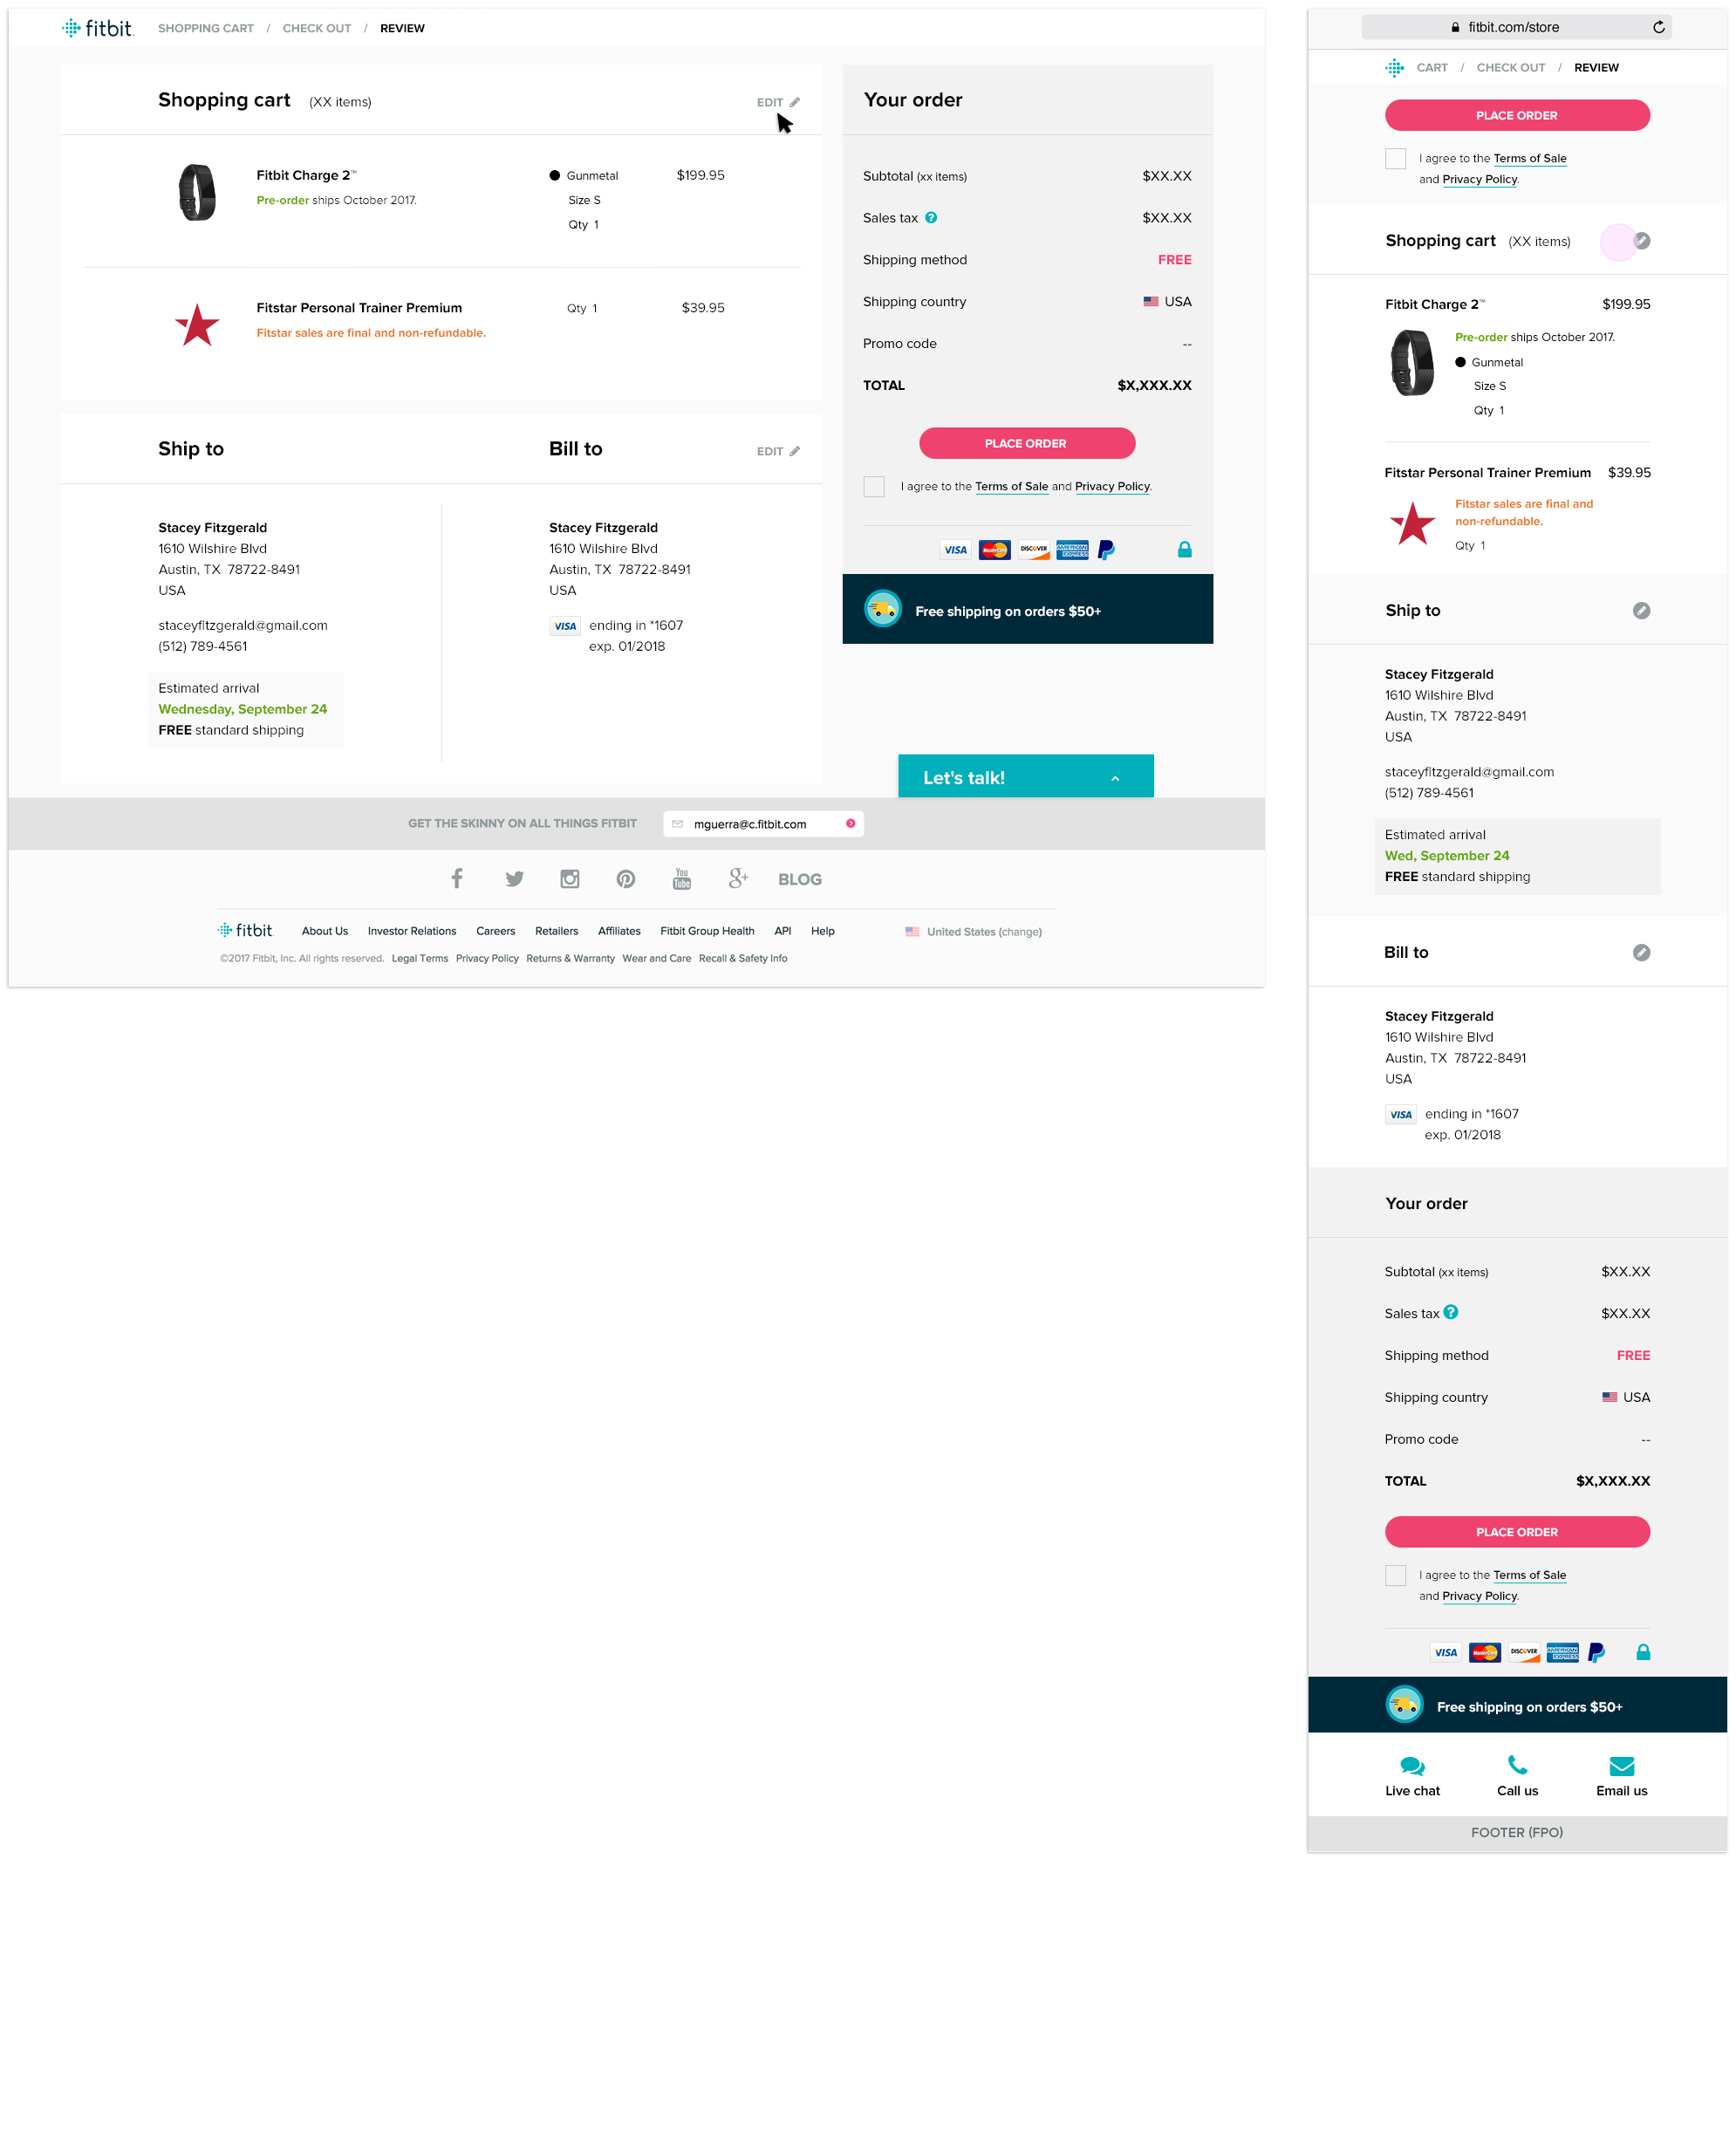
Task: Click the Facebook social media icon
Action: tap(455, 877)
